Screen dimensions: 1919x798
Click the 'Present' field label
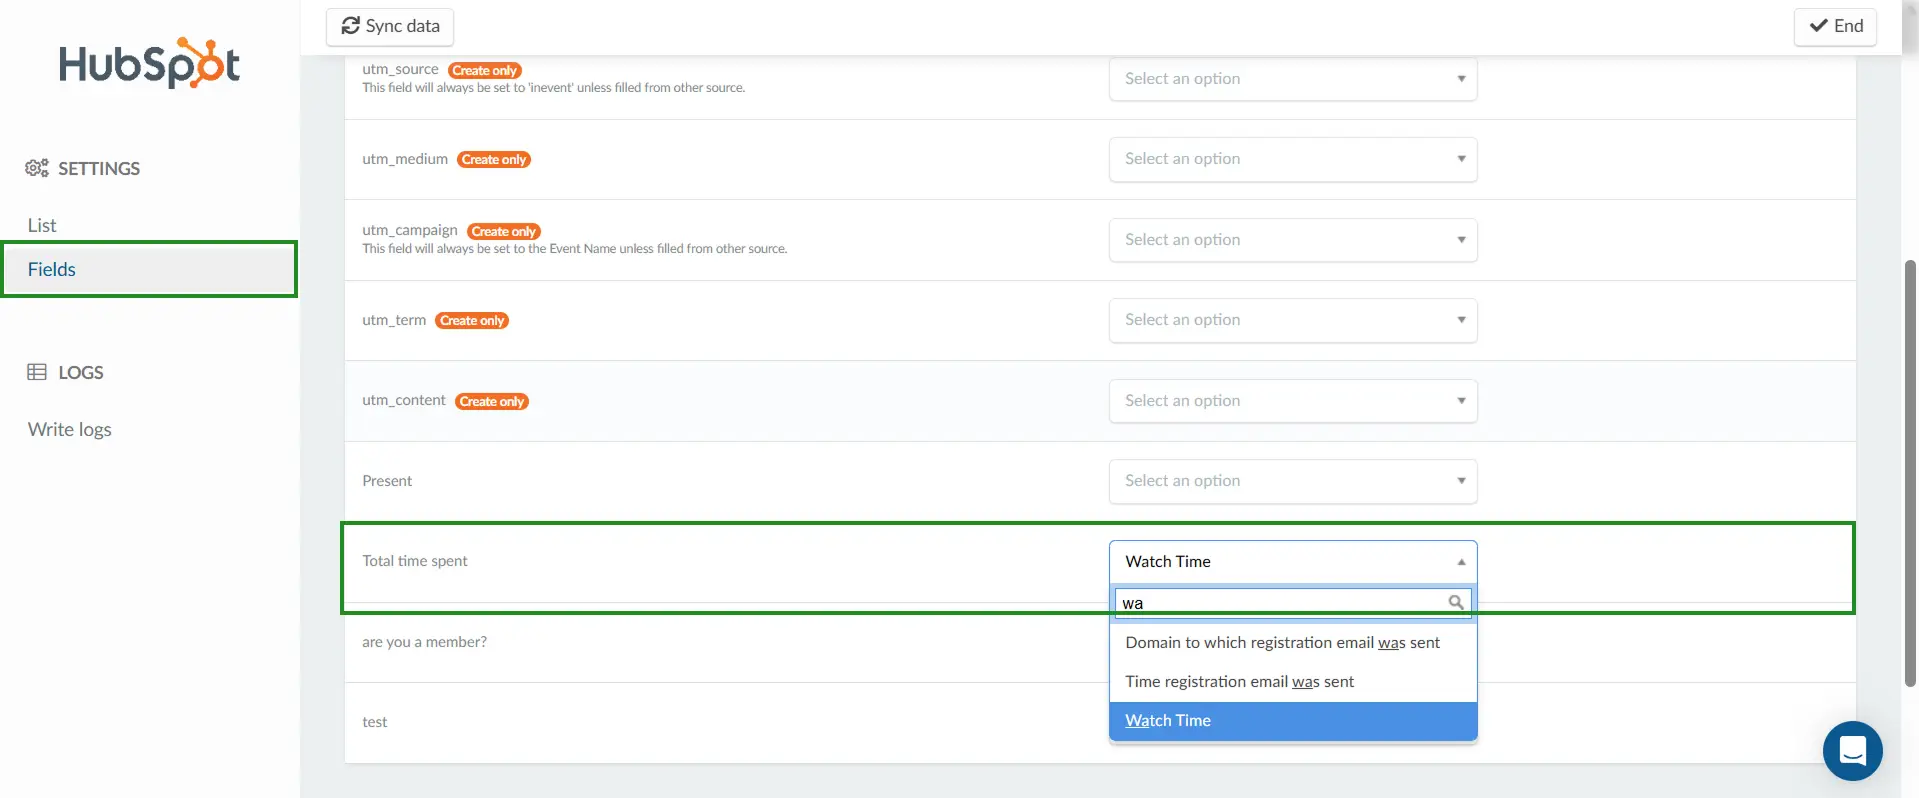pyautogui.click(x=387, y=481)
